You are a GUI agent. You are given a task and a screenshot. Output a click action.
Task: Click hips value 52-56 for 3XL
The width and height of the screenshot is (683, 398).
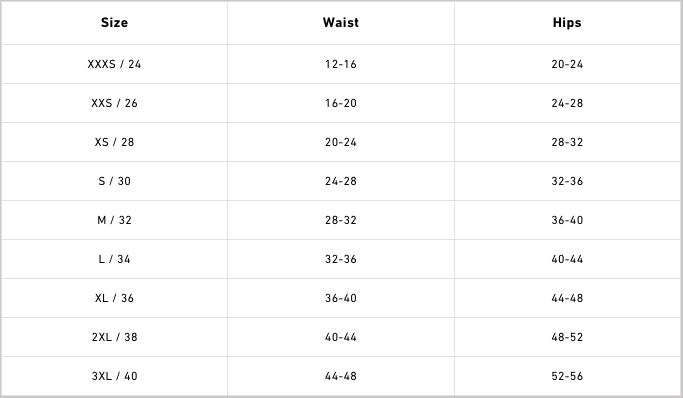pos(567,376)
